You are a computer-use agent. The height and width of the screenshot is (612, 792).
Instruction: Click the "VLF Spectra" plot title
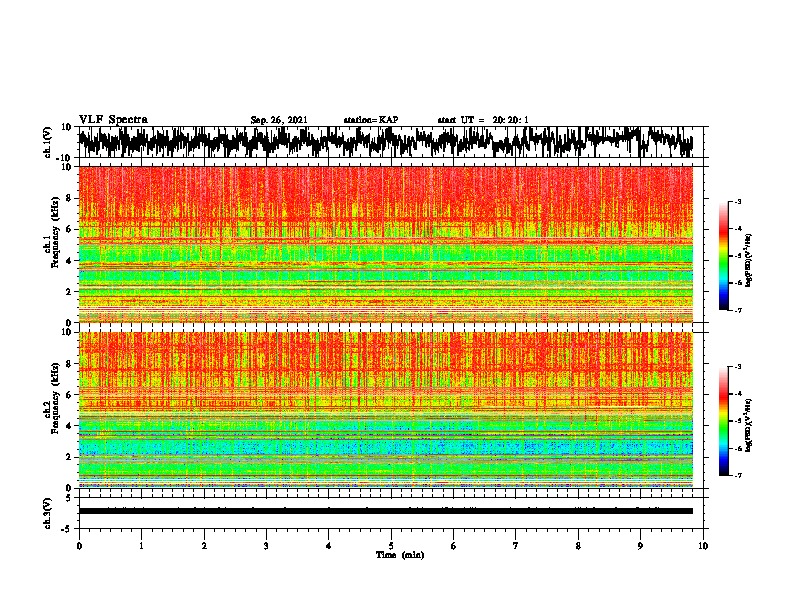113,120
